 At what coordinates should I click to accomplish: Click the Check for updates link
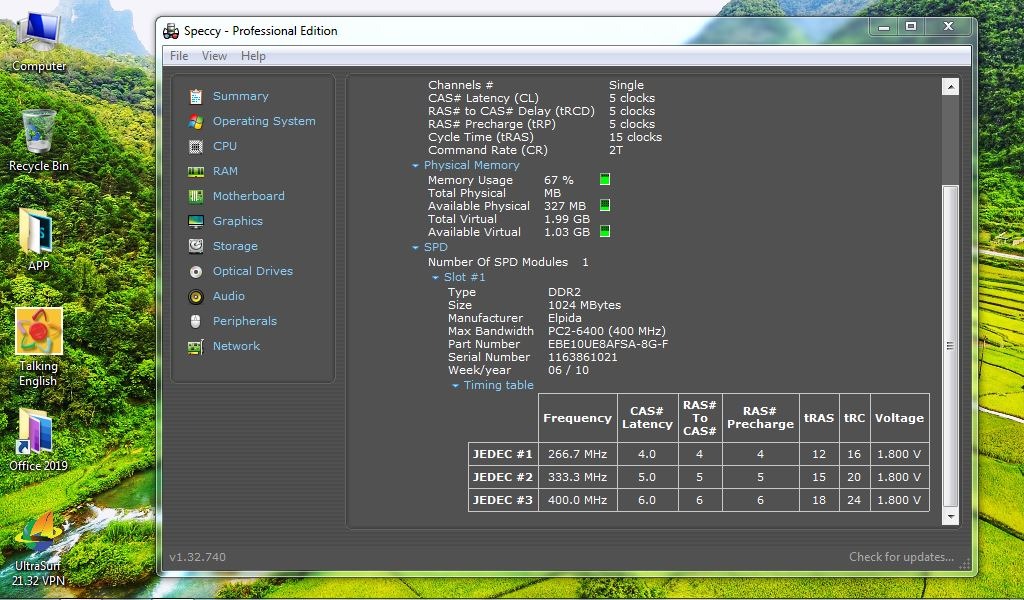point(901,557)
